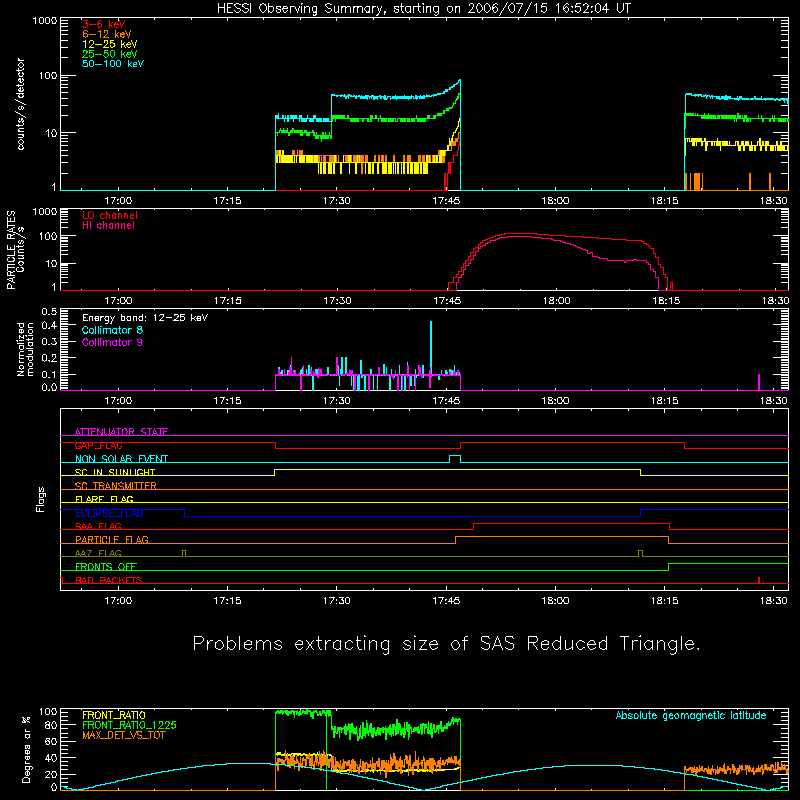The height and width of the screenshot is (800, 800).
Task: Select the GAP_FLAG label
Action: (x=98, y=445)
